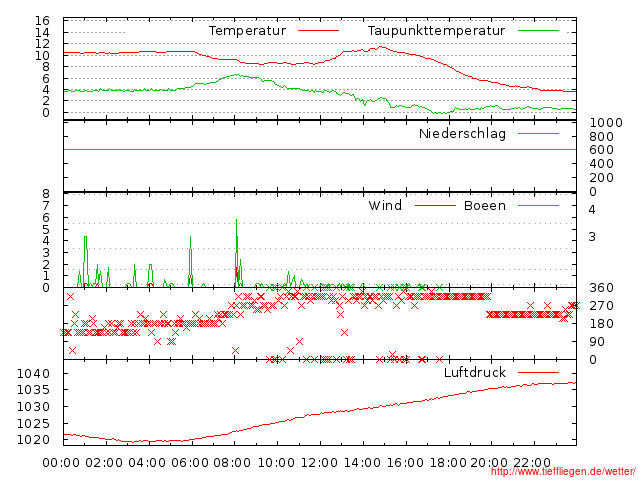Click the 16 temperature axis label
Viewport: 640px width, 480px height.
pyautogui.click(x=42, y=20)
